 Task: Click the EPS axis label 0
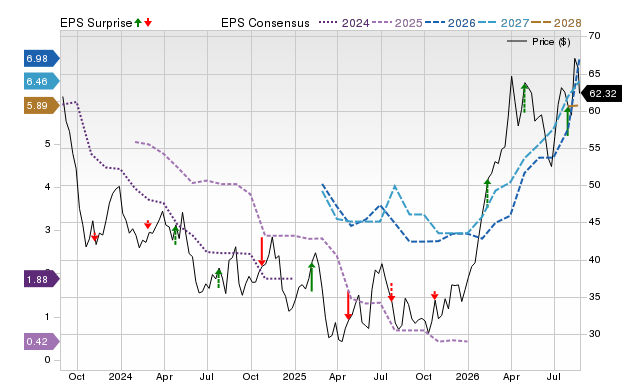pos(47,360)
